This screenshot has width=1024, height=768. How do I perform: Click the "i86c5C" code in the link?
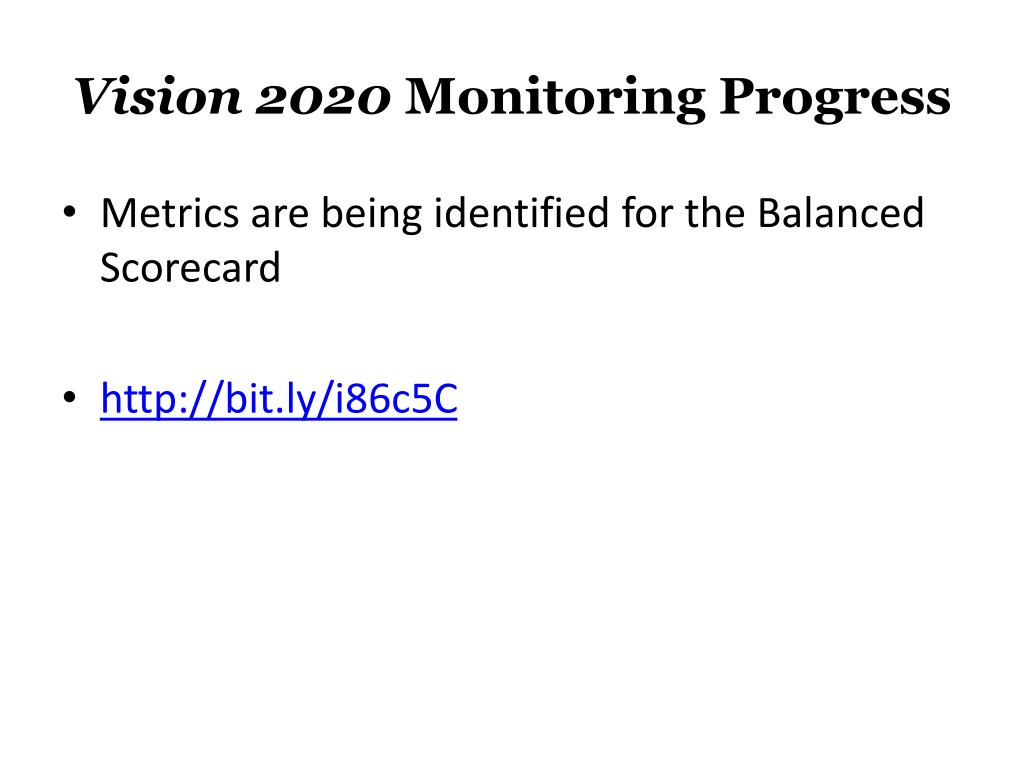tap(396, 398)
